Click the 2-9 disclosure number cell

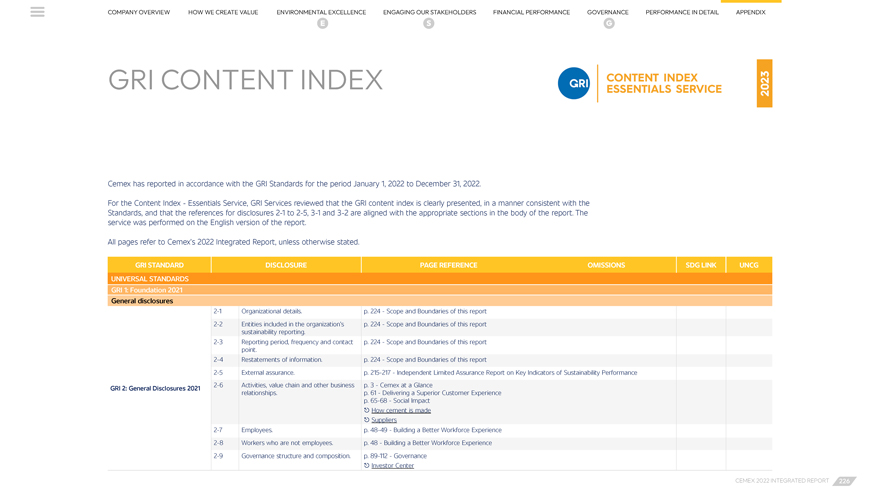pos(218,456)
